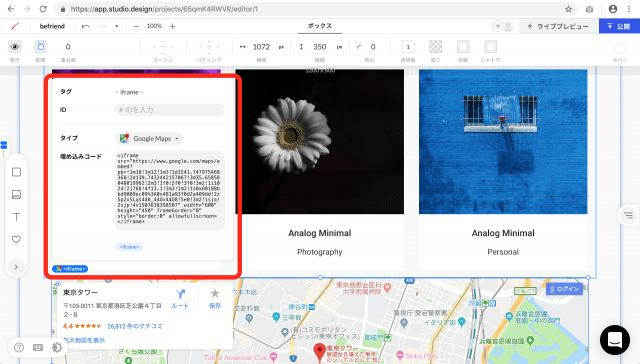Redo the last edit
The width and height of the screenshot is (640, 364).
[x=102, y=26]
